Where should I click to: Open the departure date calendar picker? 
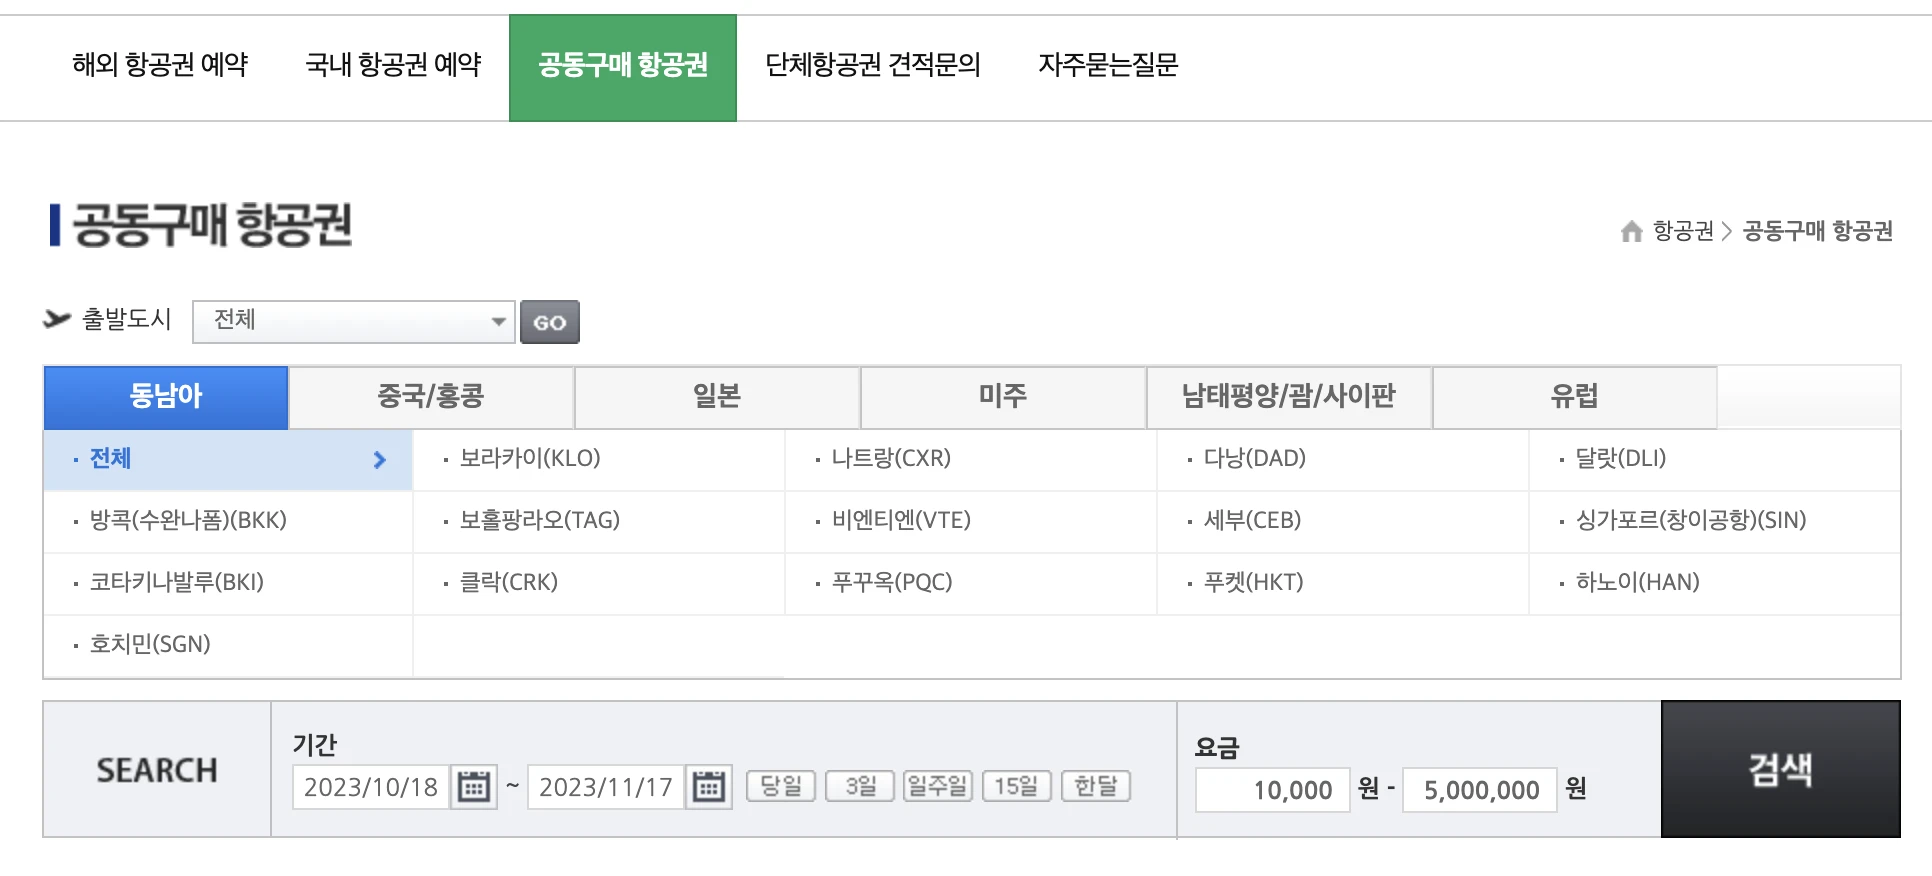474,787
